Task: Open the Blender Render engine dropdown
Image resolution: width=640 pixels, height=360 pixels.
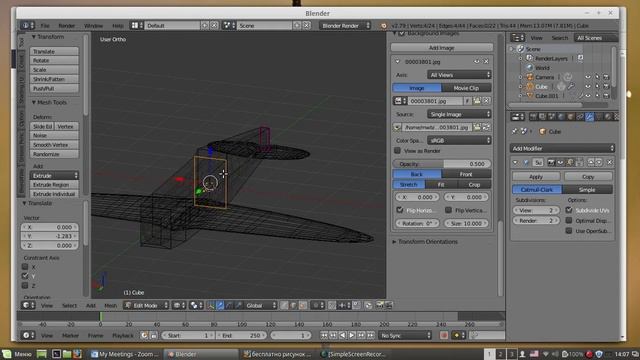Action: click(x=345, y=25)
